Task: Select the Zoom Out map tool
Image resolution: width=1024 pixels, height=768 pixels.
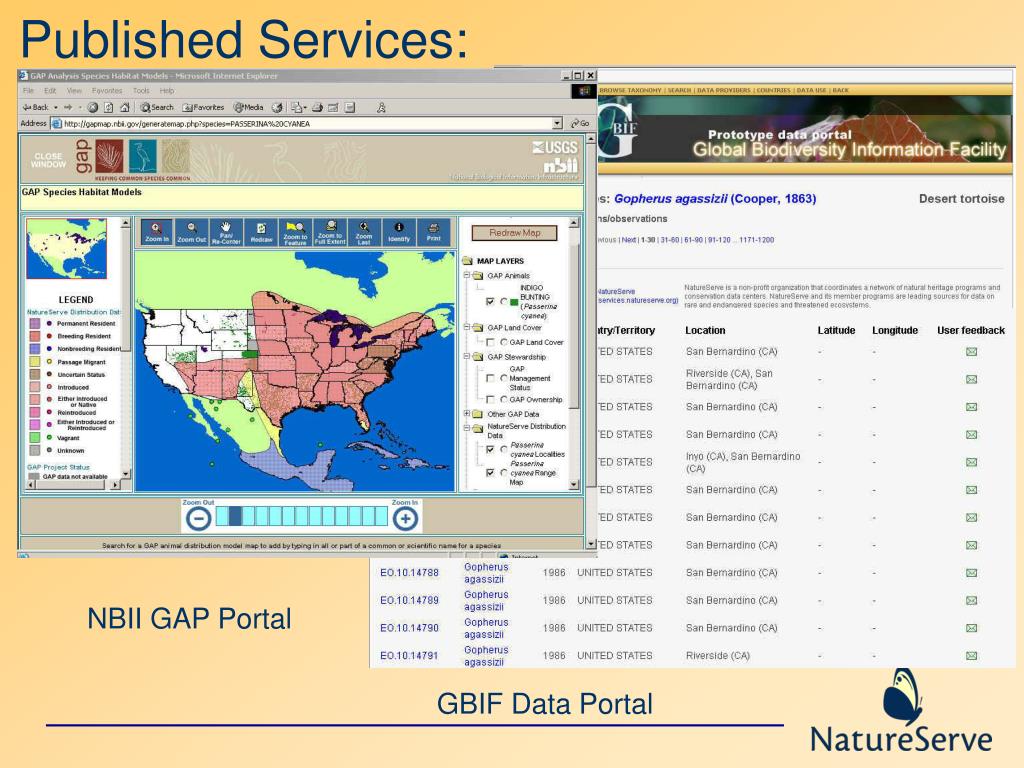Action: click(191, 232)
